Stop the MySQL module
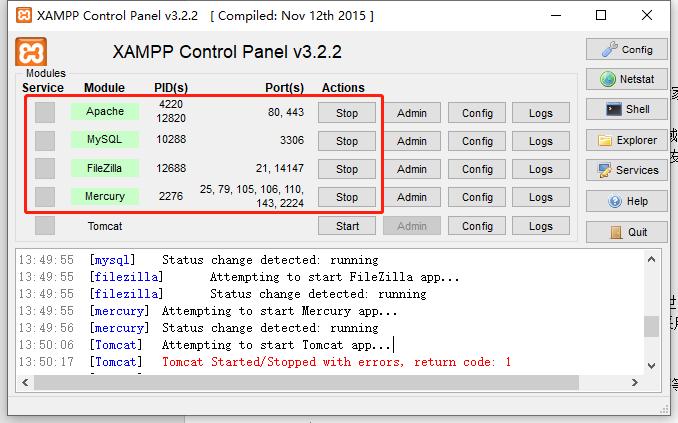The height and width of the screenshot is (423, 678). 347,141
